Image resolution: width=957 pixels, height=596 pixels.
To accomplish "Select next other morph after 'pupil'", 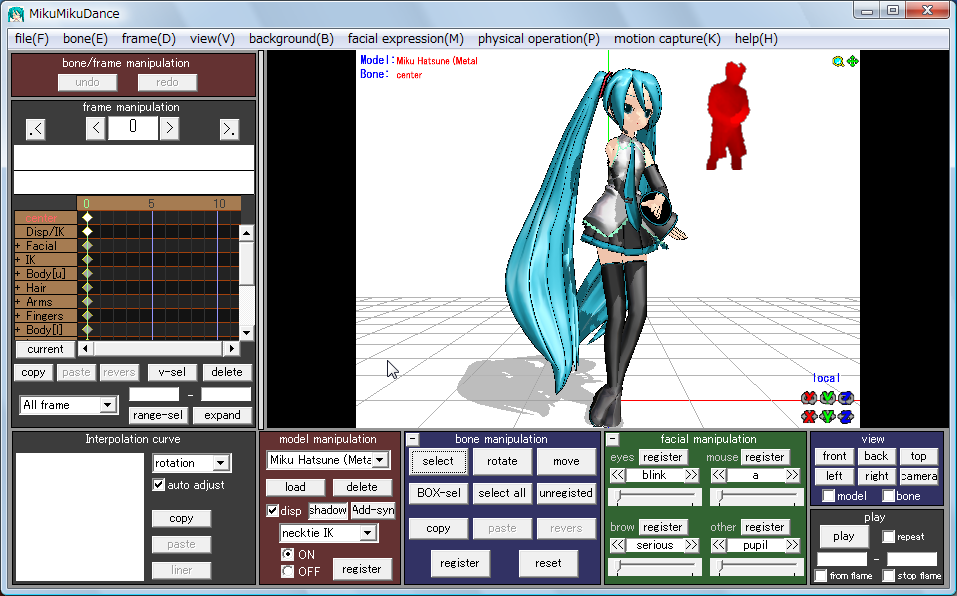I will (x=792, y=545).
